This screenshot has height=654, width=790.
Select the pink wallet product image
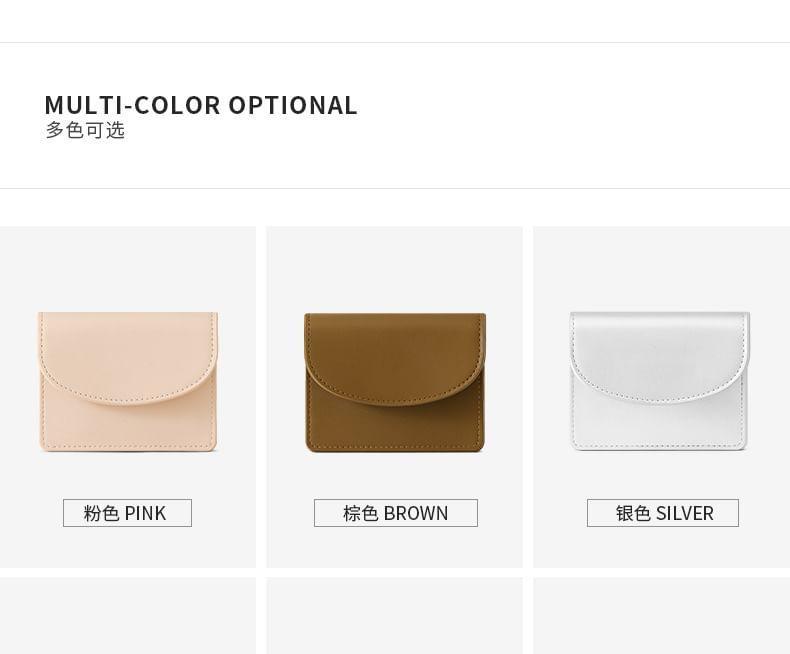point(128,381)
